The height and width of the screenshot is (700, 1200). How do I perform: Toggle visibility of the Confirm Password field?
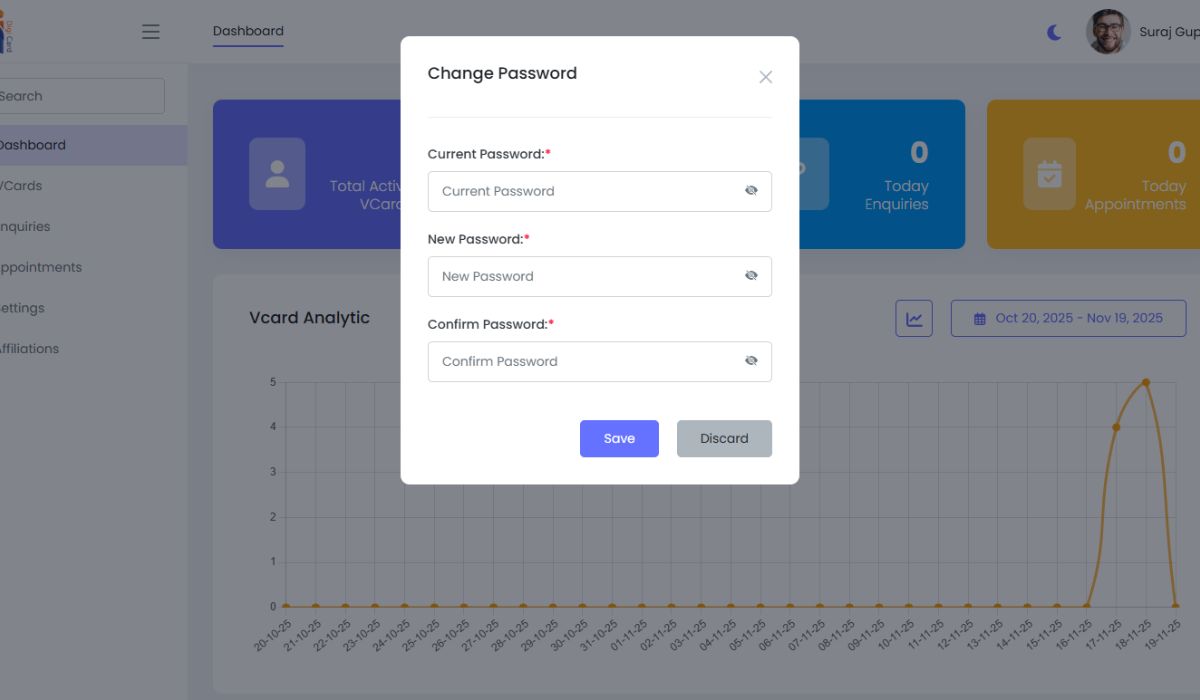tap(751, 360)
